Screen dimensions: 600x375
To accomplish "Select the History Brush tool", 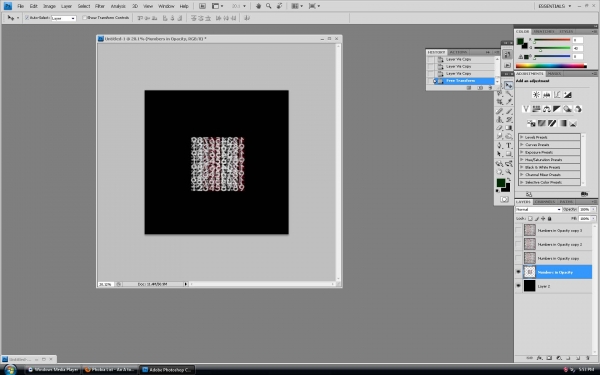I will 509,119.
